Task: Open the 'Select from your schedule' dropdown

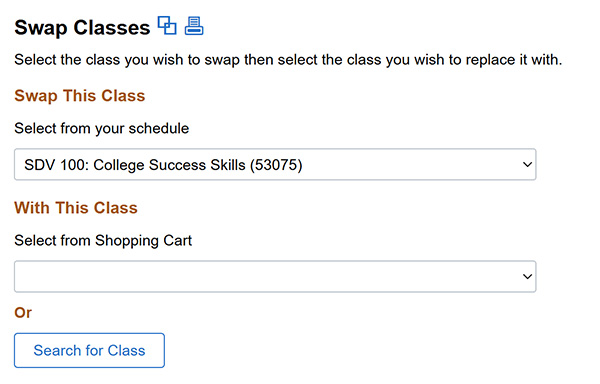Action: click(x=275, y=164)
